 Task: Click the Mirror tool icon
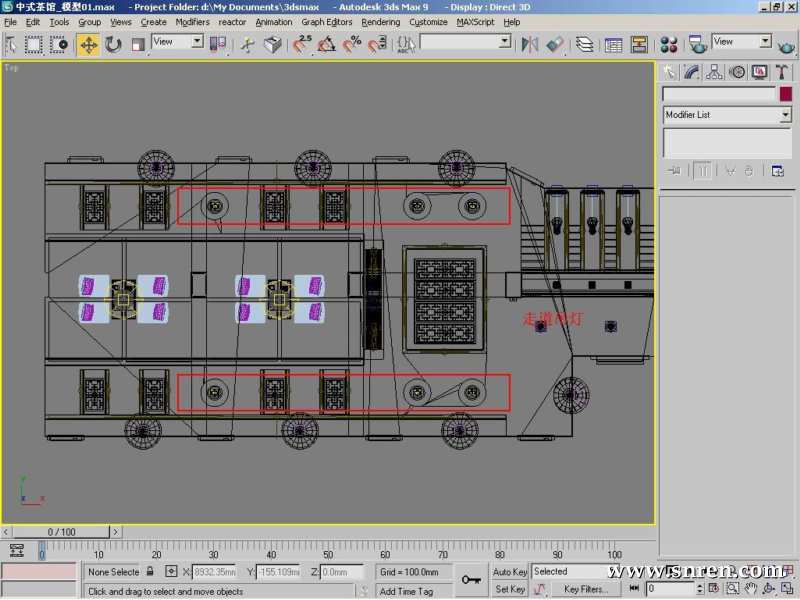pos(530,45)
